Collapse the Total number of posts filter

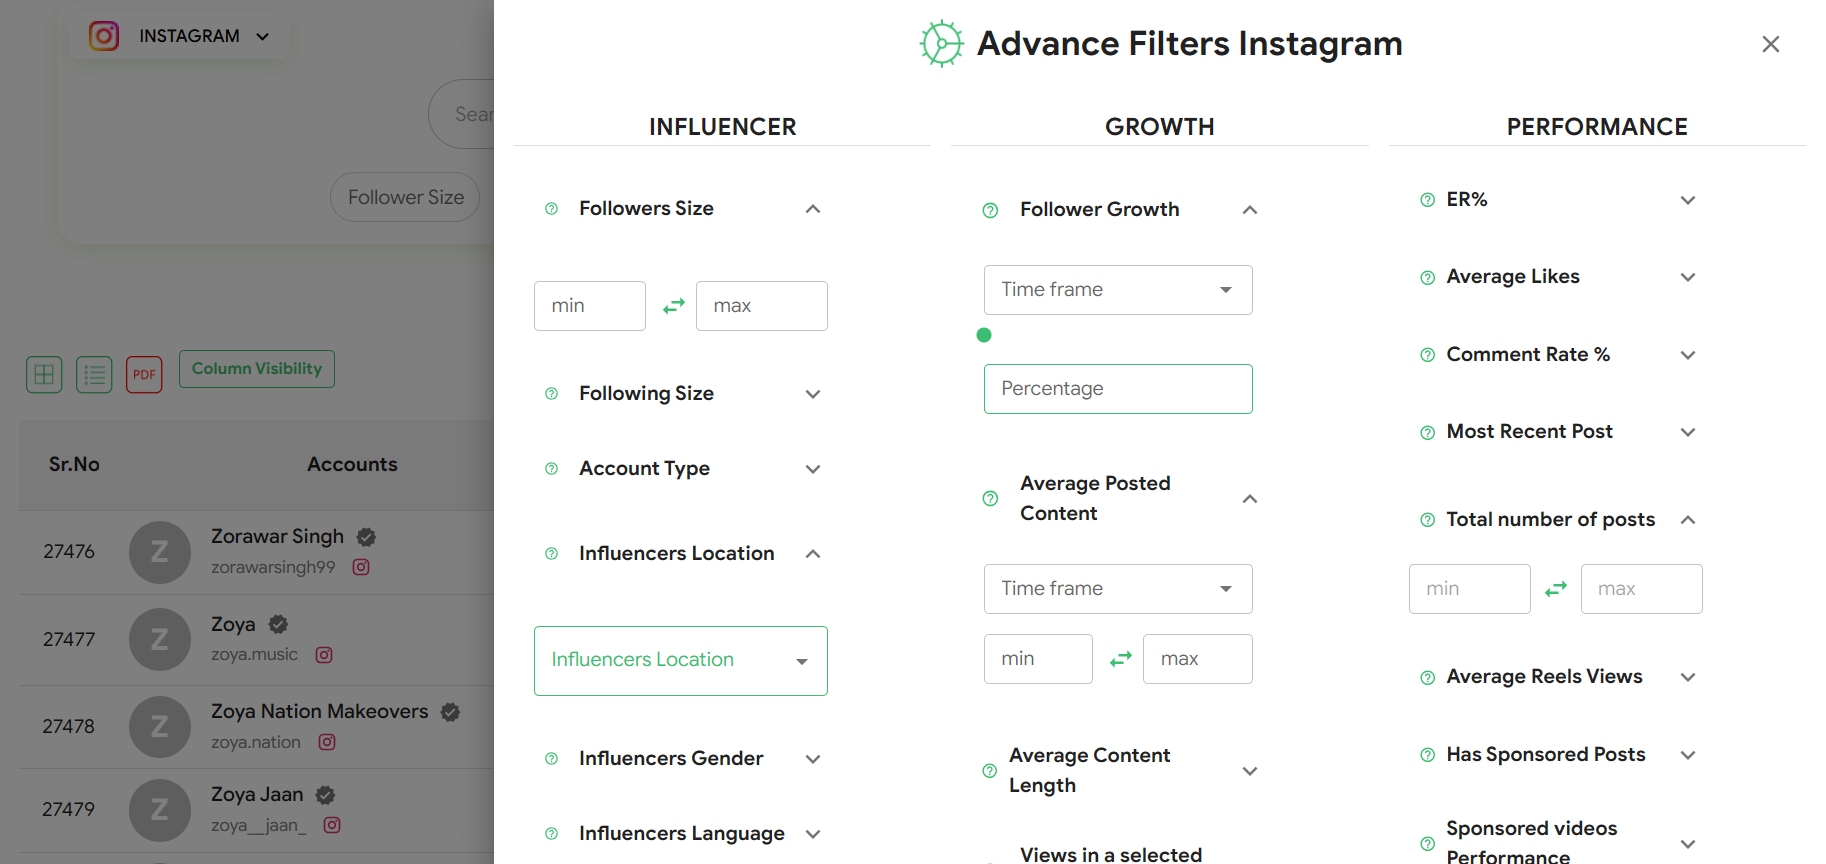coord(1688,520)
